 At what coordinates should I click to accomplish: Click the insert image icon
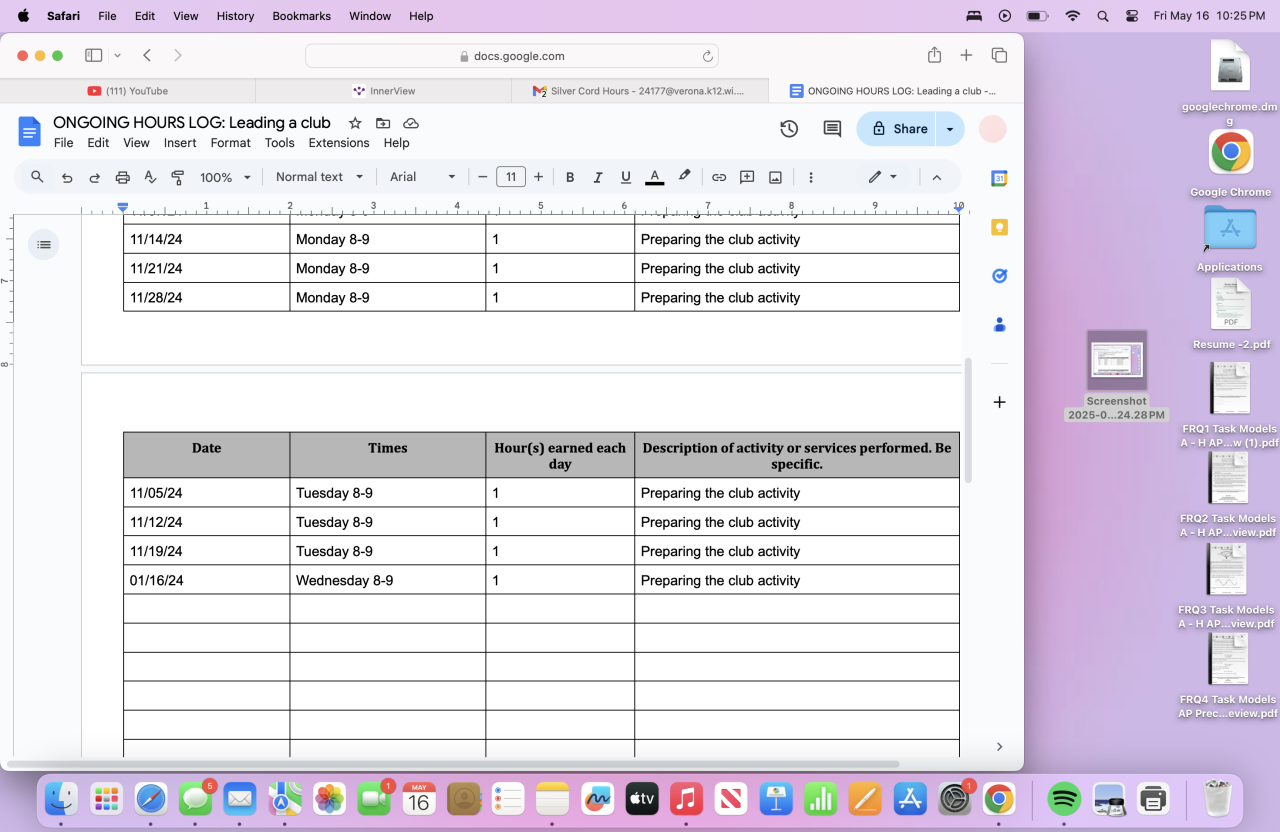[x=775, y=177]
